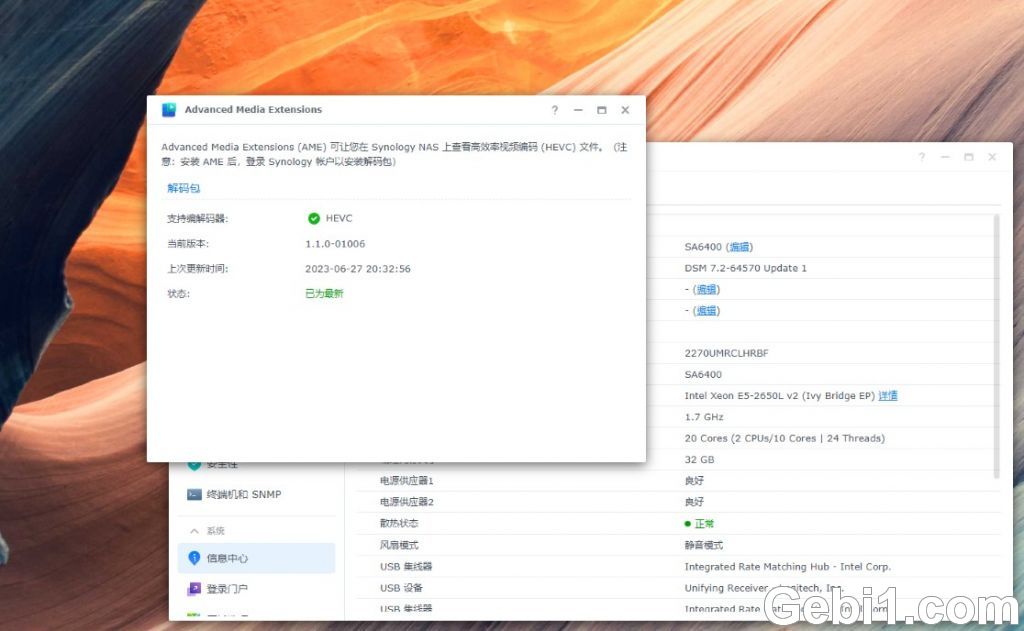The width and height of the screenshot is (1024, 631).
Task: Click the Advanced Media Extensions app icon
Action: click(169, 110)
